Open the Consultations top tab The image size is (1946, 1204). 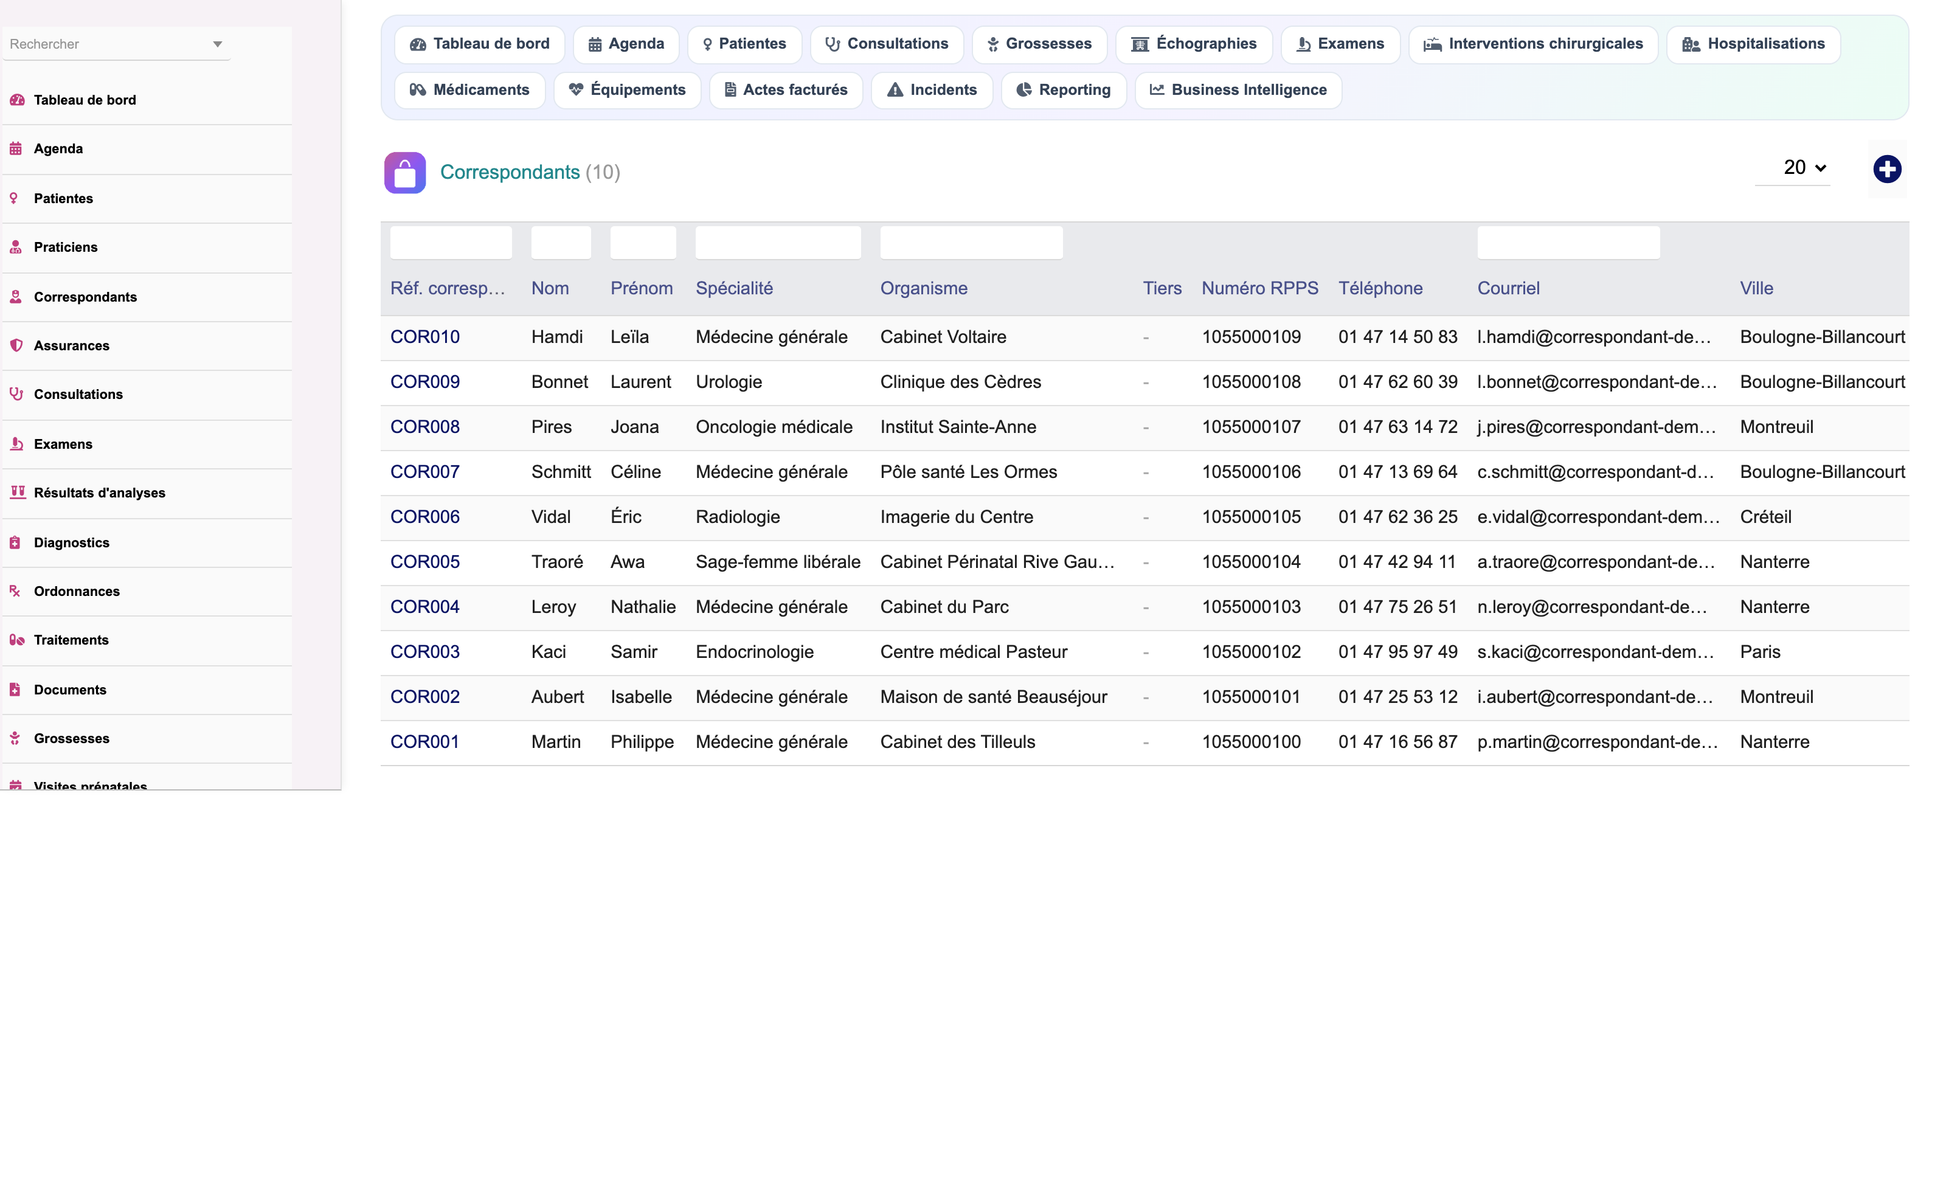coord(887,44)
